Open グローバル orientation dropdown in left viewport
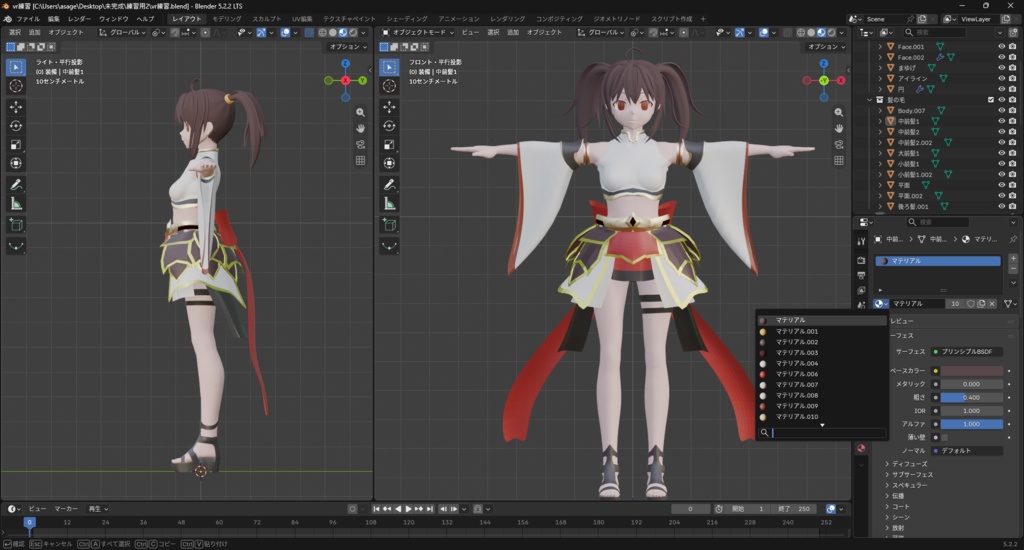Image resolution: width=1024 pixels, height=550 pixels. click(122, 32)
